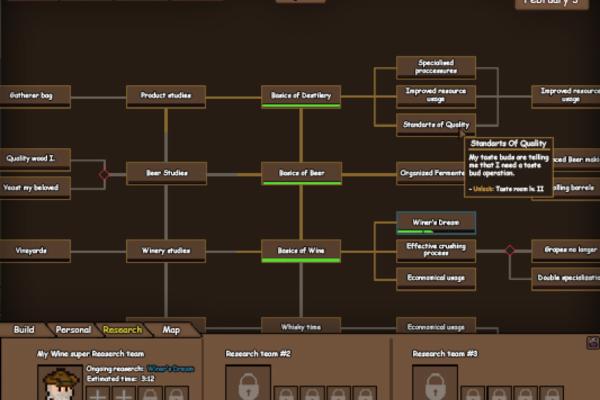Select the Research tab
Viewport: 600px width, 400px height.
(x=122, y=330)
